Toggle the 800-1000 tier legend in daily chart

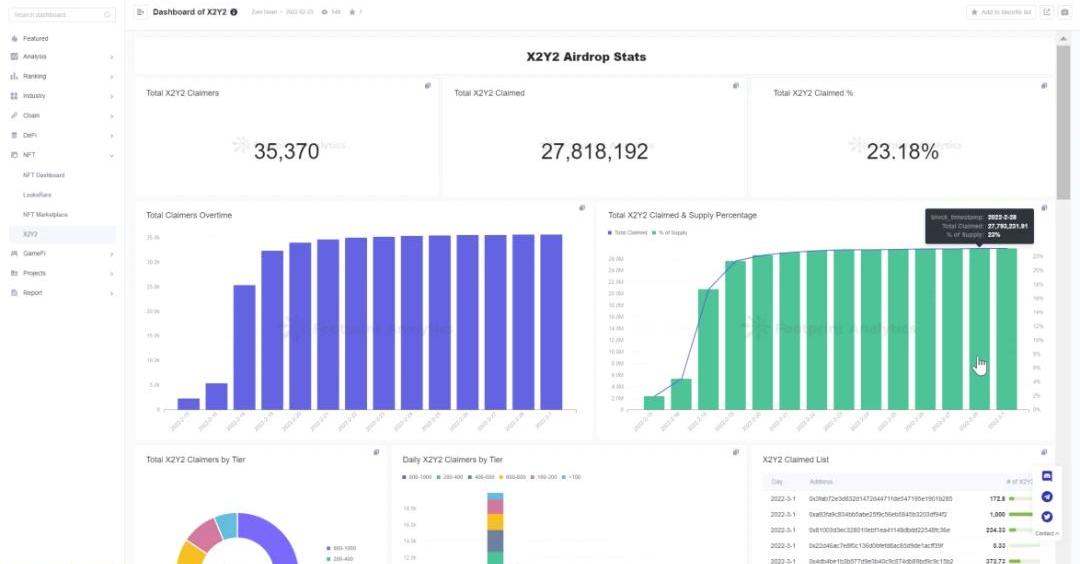pos(415,477)
